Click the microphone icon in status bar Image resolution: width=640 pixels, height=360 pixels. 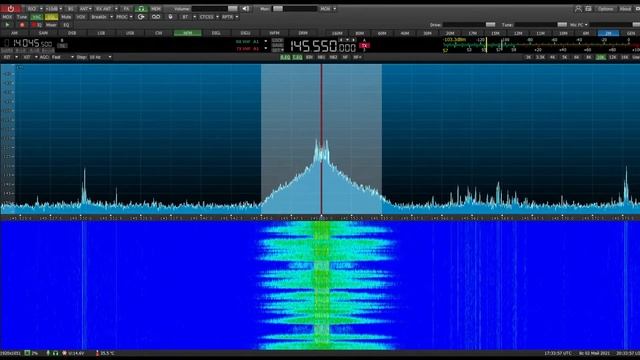[48, 353]
